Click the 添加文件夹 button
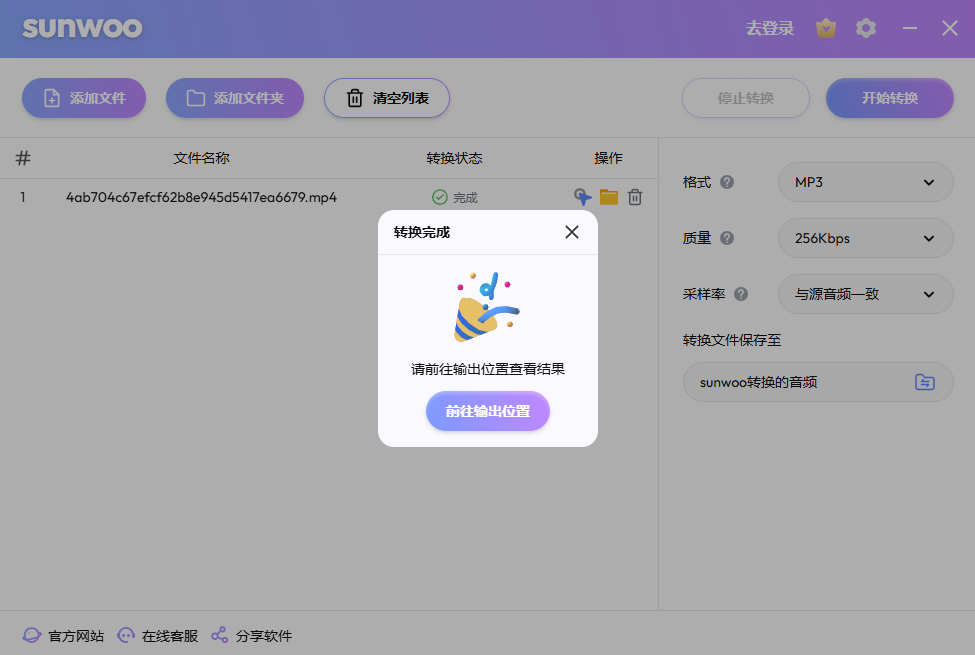The height and width of the screenshot is (655, 975). click(234, 98)
